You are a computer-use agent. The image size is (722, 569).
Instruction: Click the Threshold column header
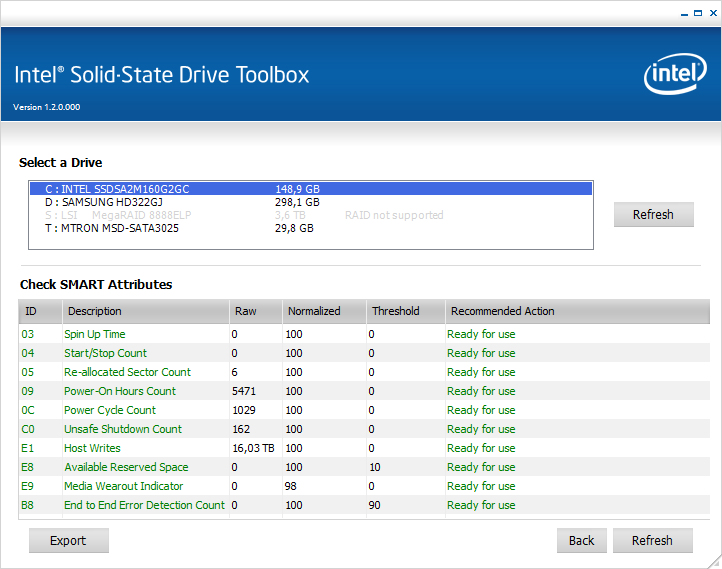pos(405,311)
